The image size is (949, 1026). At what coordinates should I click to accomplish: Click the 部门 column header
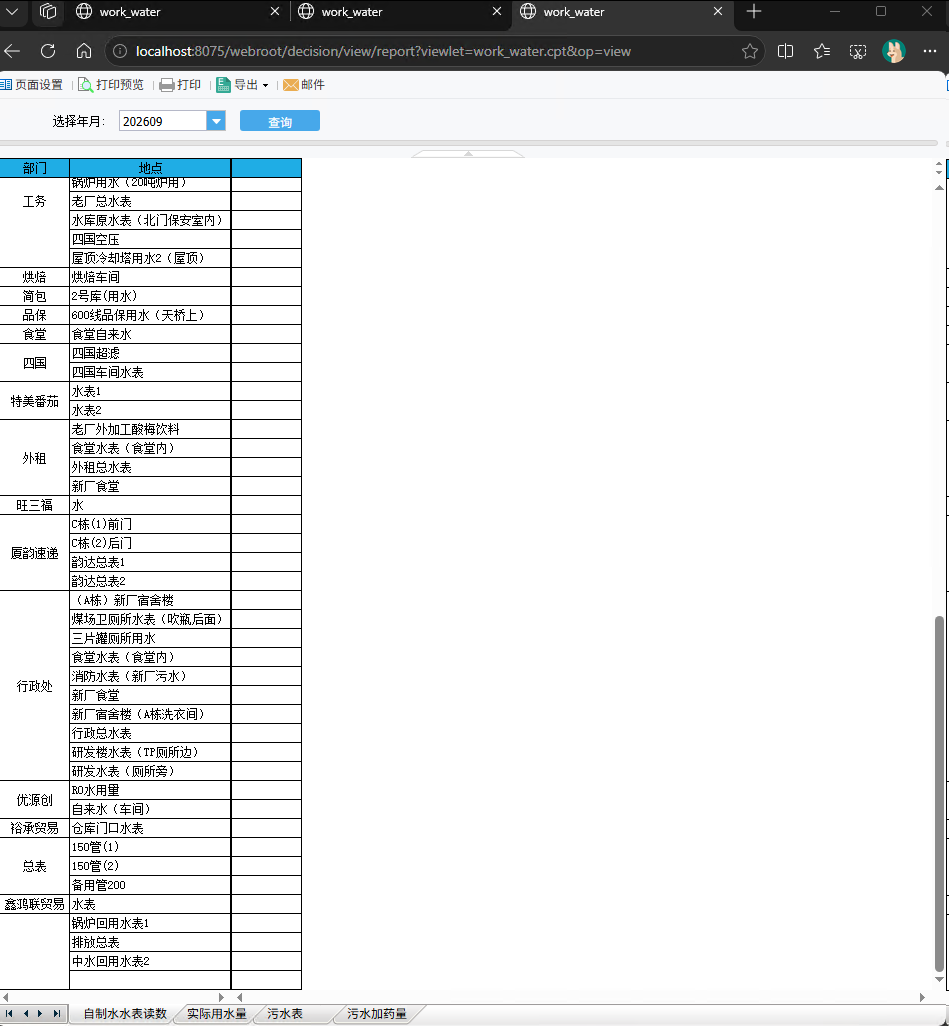click(35, 168)
